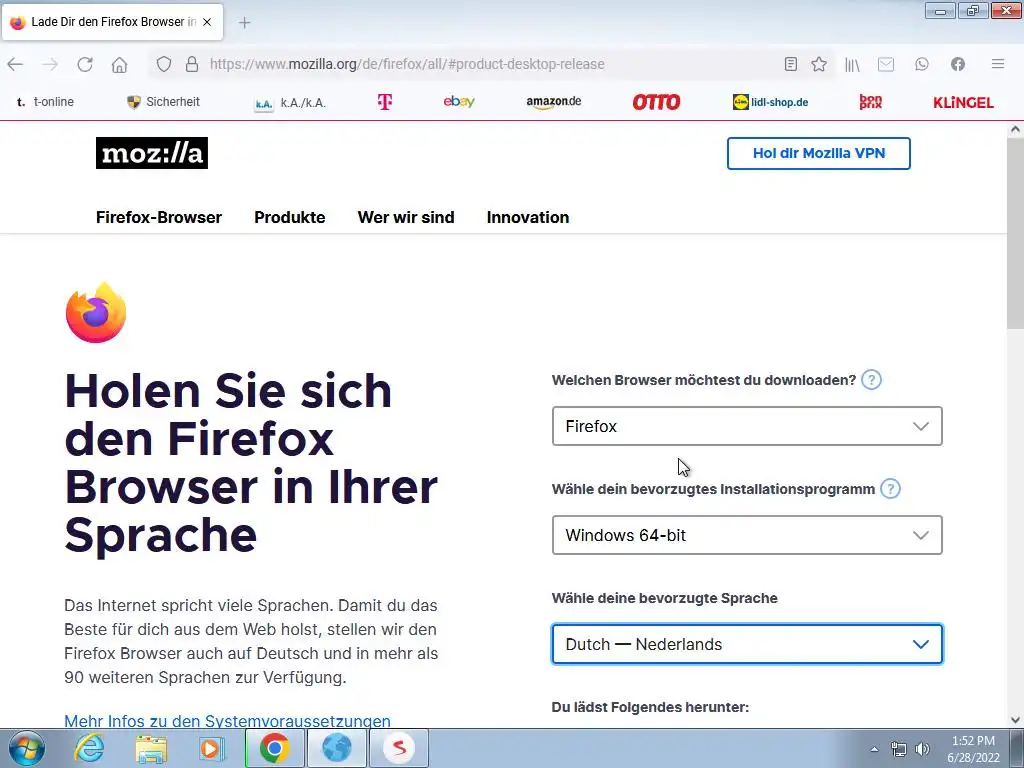Screen dimensions: 1024x768
Task: Switch to the globe browser taskbar icon
Action: tap(337, 748)
